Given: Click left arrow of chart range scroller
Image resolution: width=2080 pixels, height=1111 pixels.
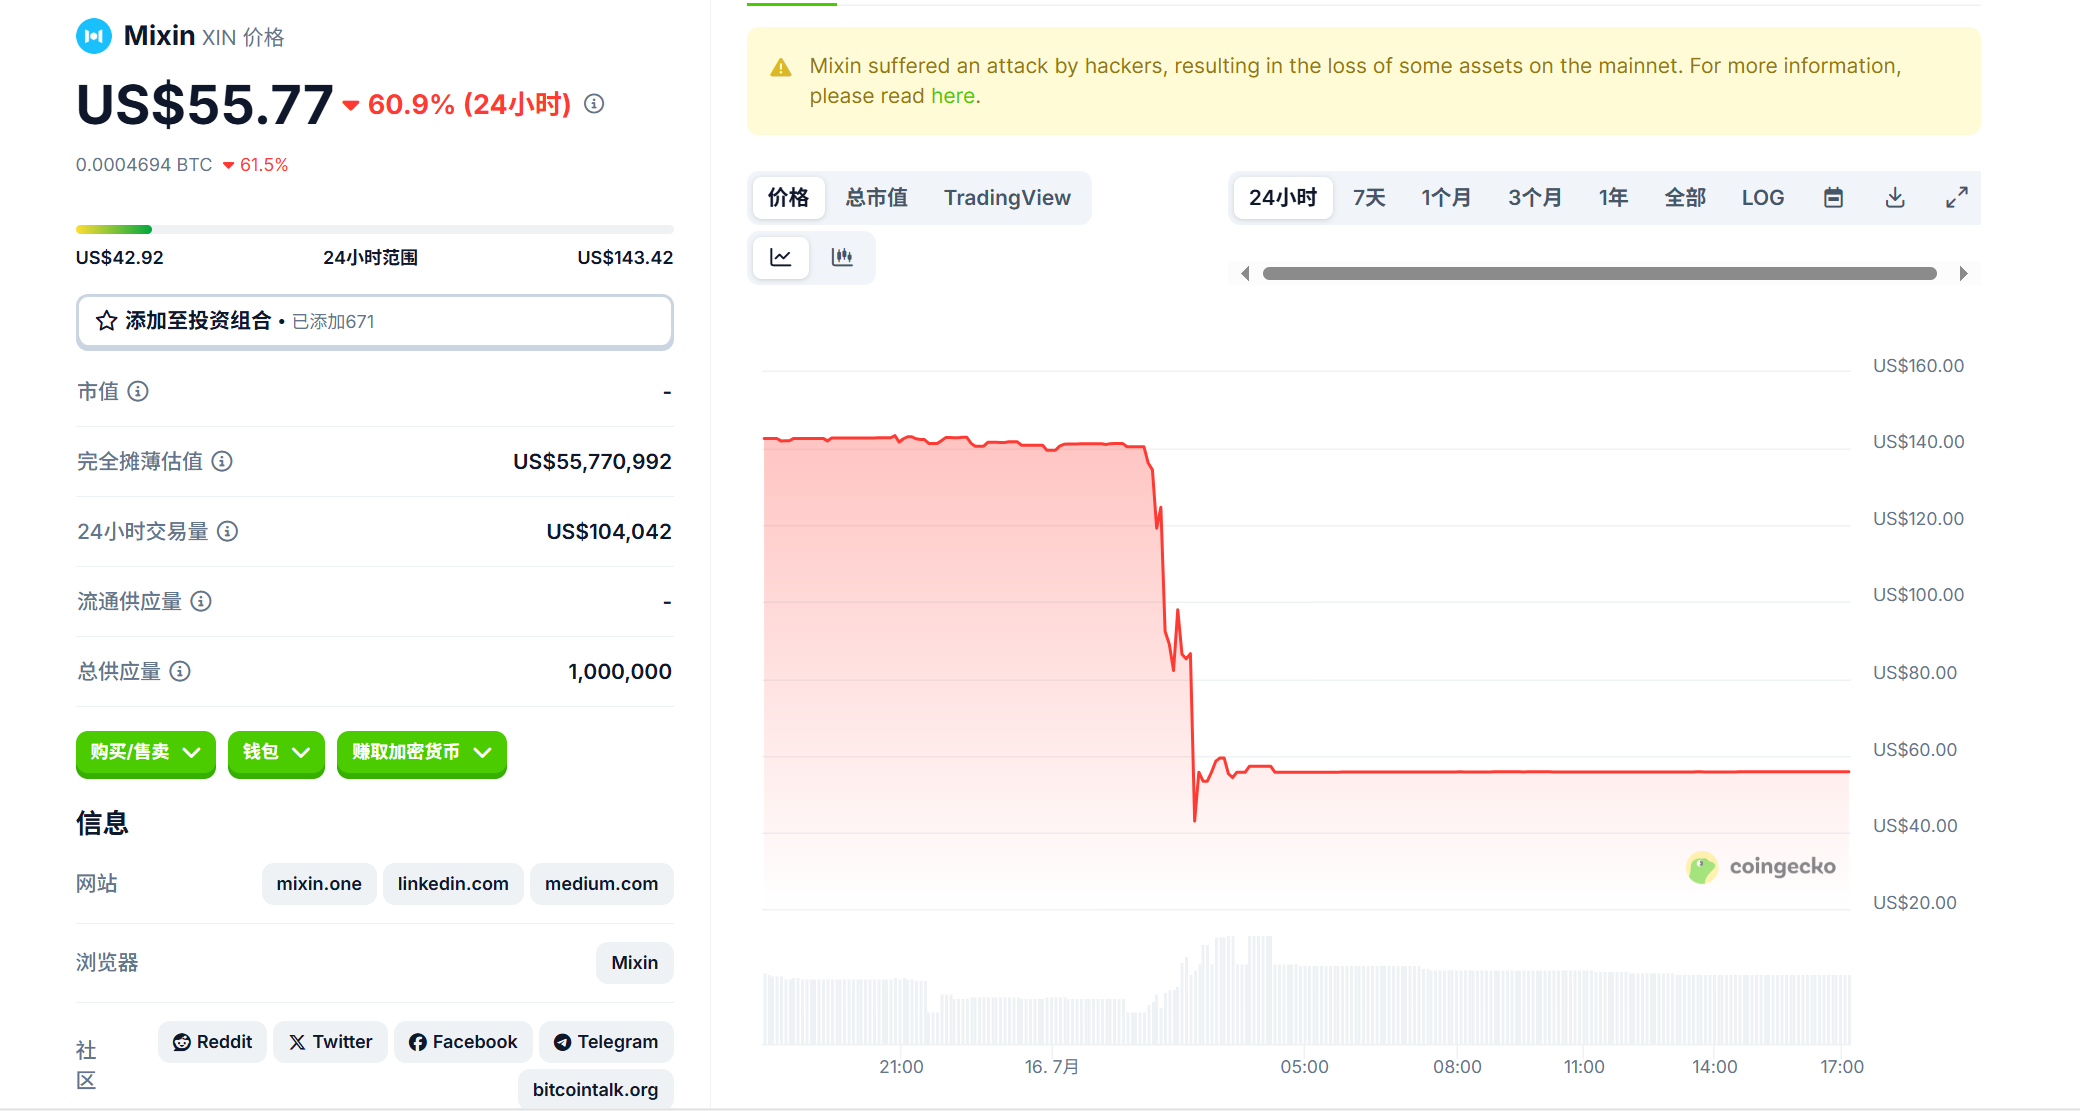Looking at the screenshot, I should coord(1245,274).
